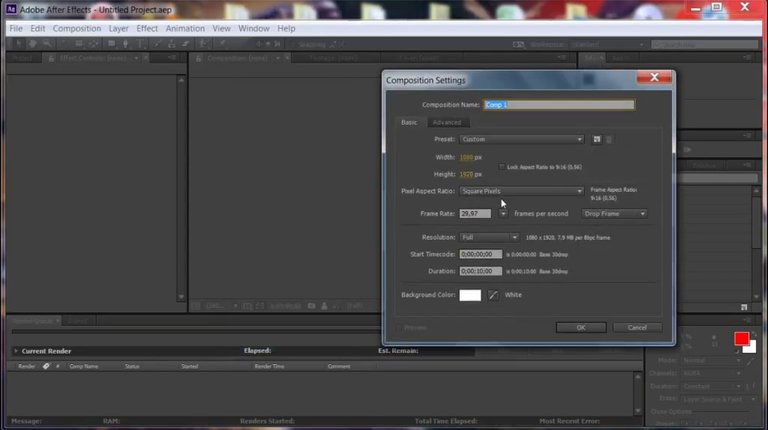Viewport: 768px width, 430px height.
Task: Click the lock icon on Effect Controls panel
Action: click(x=51, y=58)
